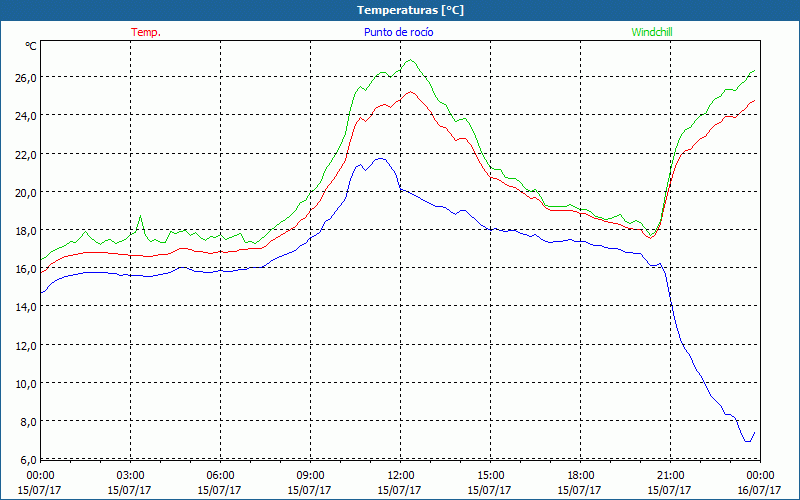Select the green Windchill legend label

pyautogui.click(x=652, y=32)
